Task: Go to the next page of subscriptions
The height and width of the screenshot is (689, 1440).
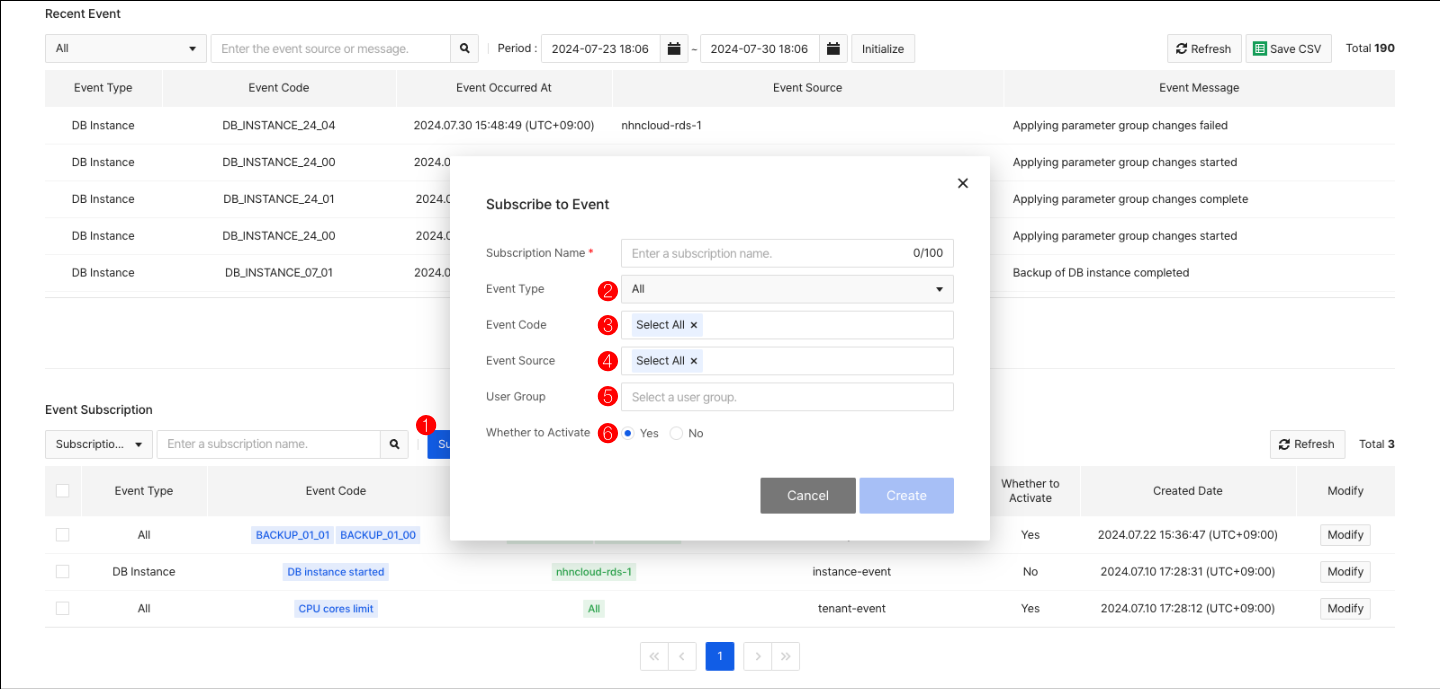Action: (758, 656)
